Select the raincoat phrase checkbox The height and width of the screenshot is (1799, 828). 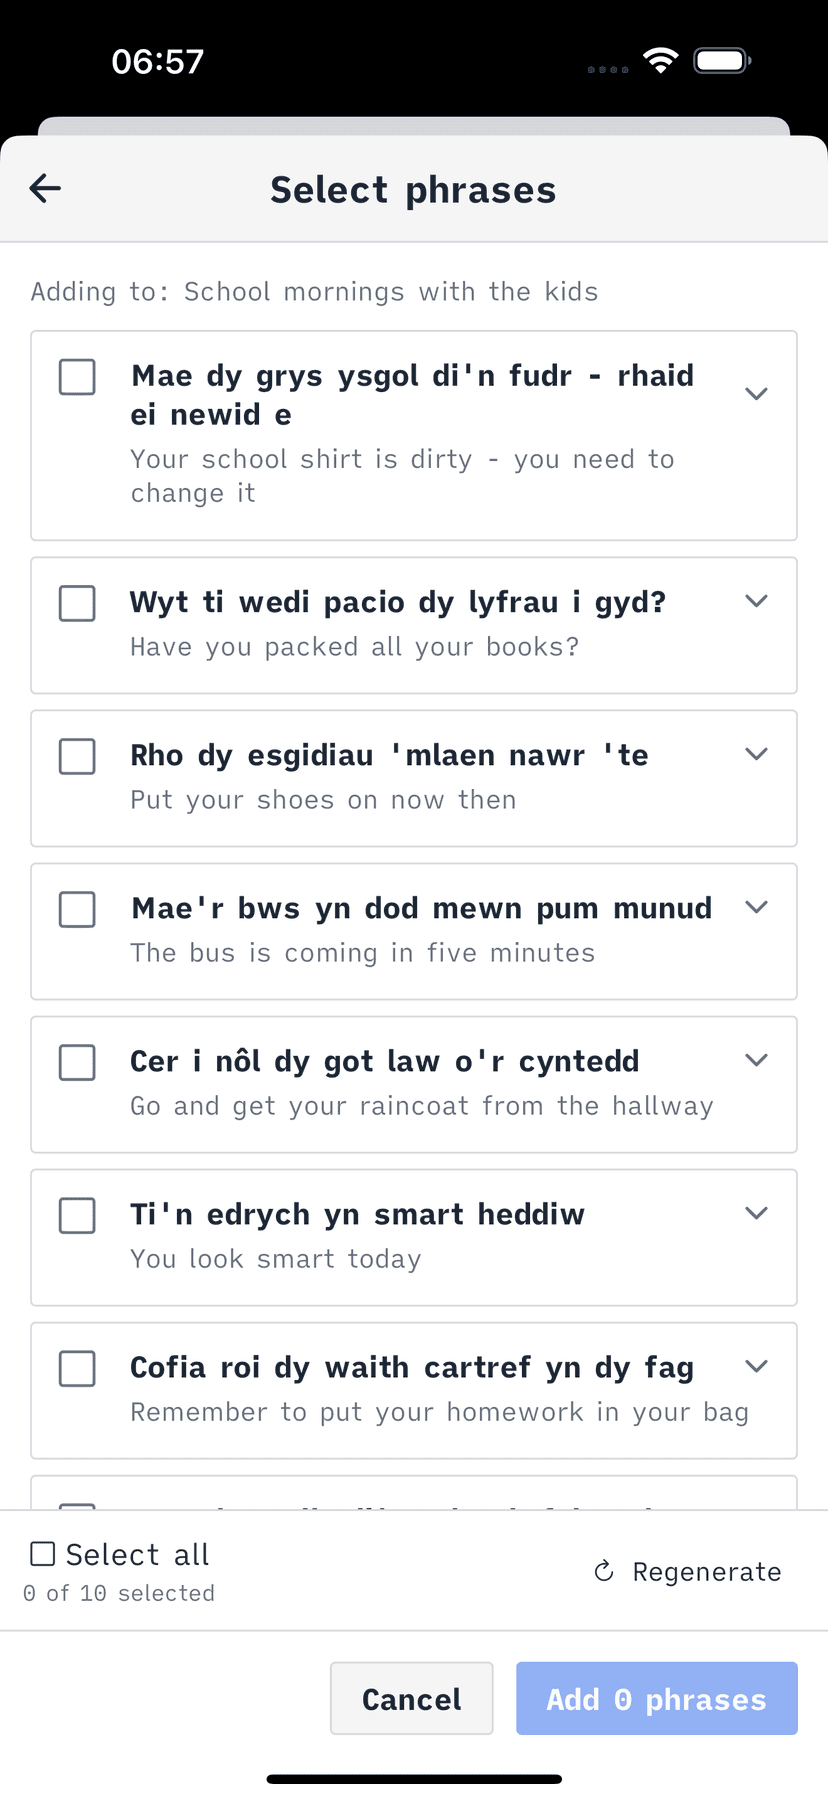(x=77, y=1063)
